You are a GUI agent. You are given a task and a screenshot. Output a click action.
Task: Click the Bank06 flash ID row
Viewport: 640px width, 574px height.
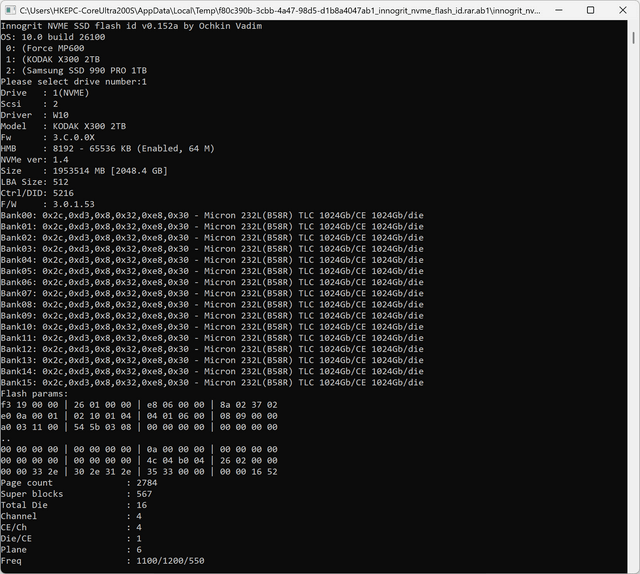[x=212, y=282]
